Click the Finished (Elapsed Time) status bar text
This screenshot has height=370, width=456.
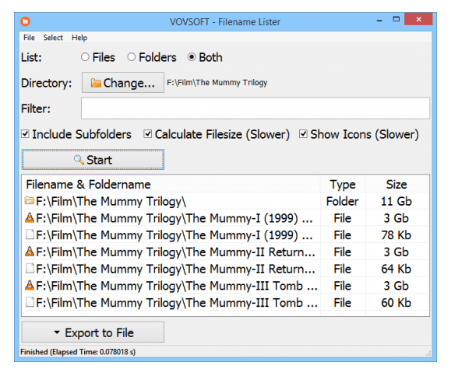click(x=78, y=352)
